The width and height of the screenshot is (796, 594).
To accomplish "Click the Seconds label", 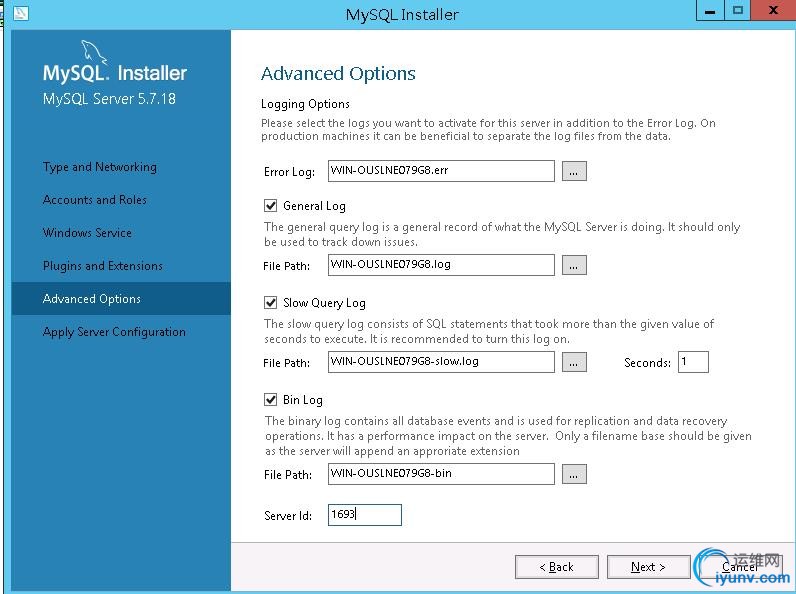I will (x=647, y=363).
